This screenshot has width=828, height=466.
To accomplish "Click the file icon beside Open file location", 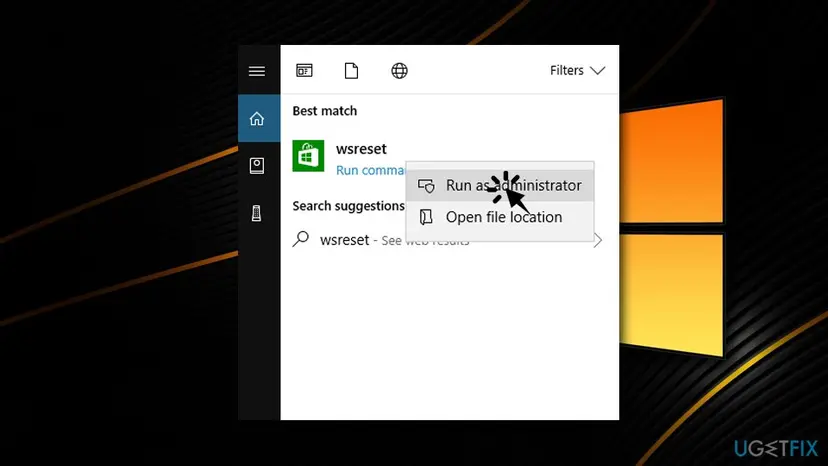I will (426, 217).
